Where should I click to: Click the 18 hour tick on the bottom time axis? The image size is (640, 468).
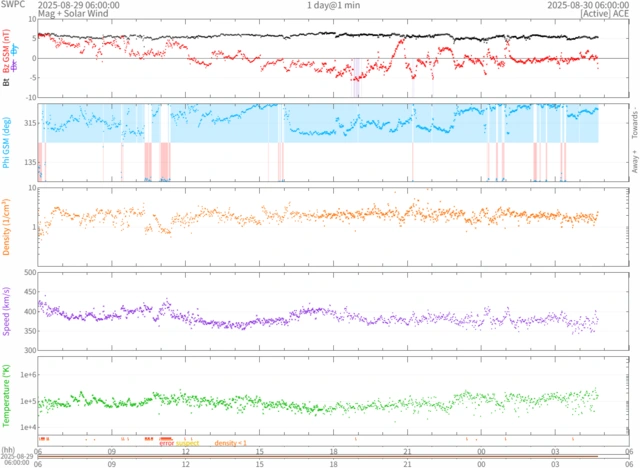point(334,464)
